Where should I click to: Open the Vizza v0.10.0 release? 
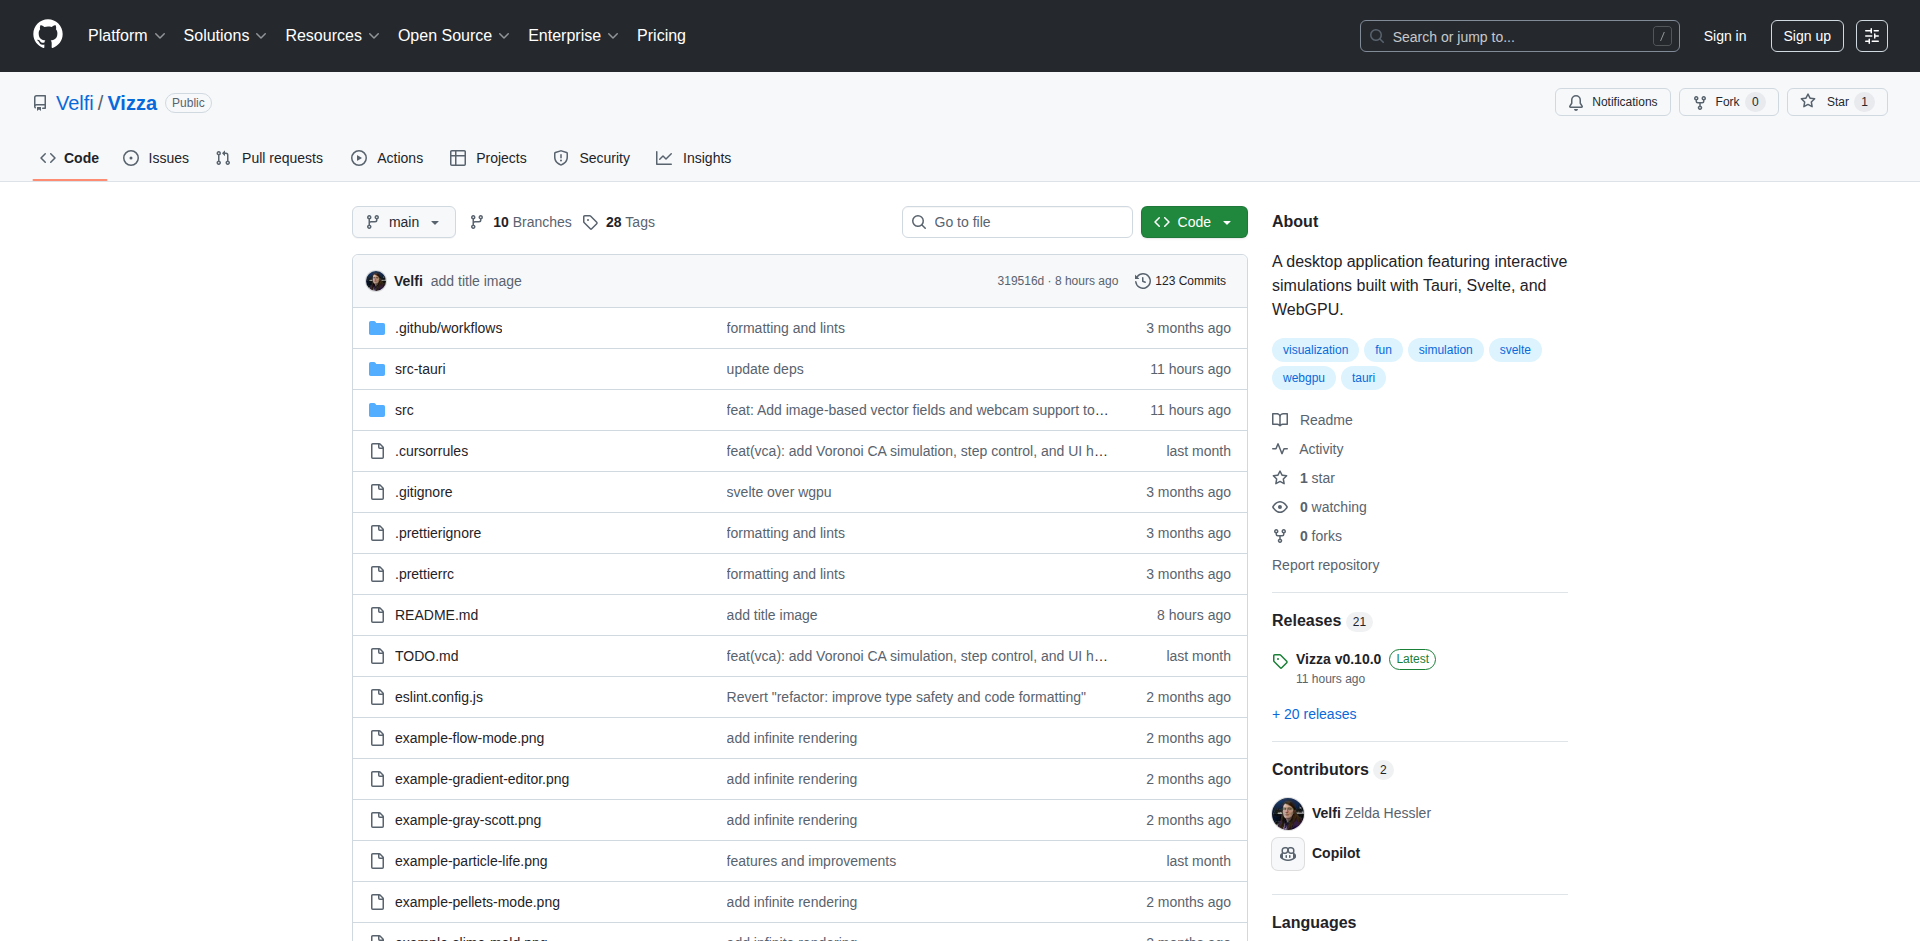pos(1338,659)
